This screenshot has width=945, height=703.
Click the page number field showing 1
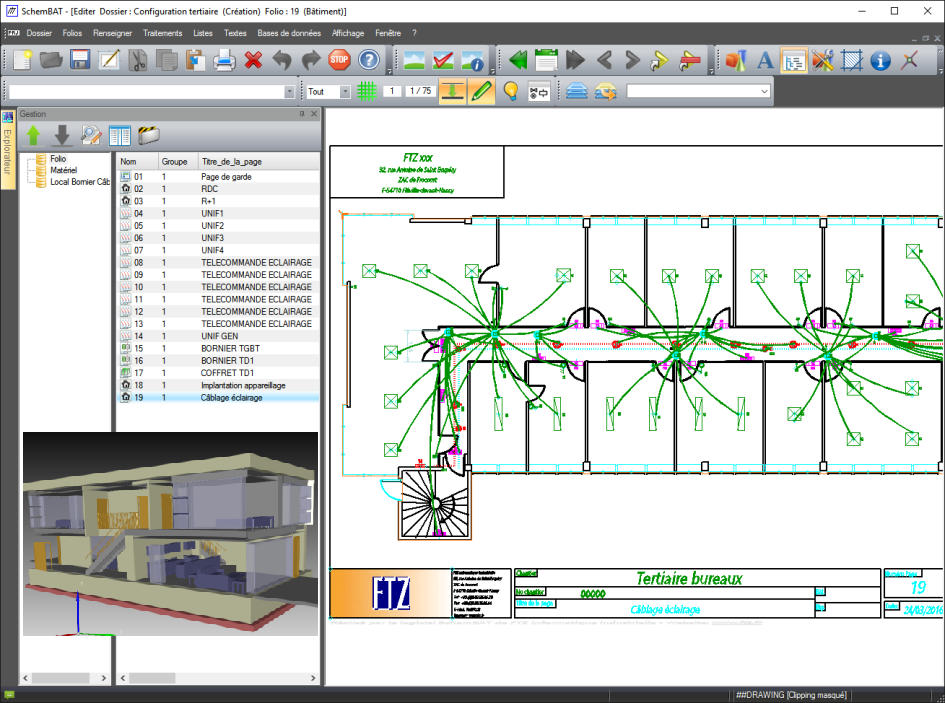click(x=392, y=91)
